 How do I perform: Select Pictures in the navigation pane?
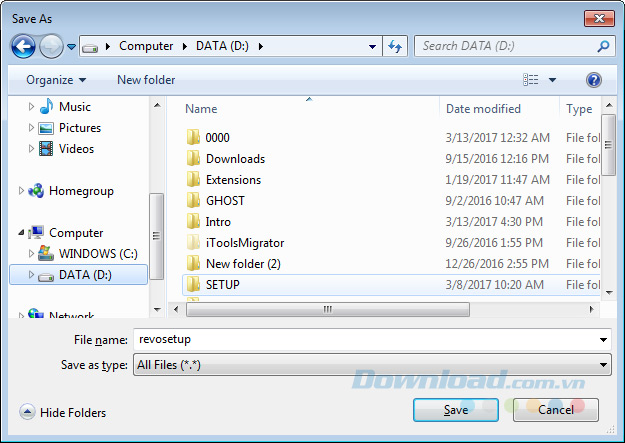(x=80, y=128)
